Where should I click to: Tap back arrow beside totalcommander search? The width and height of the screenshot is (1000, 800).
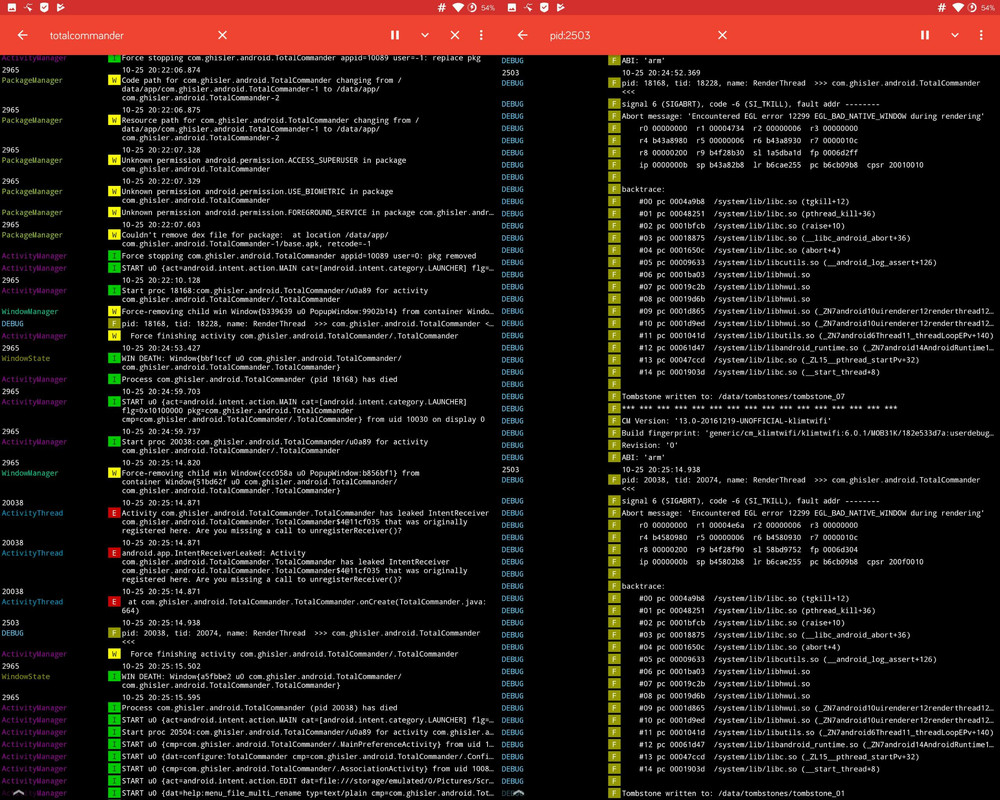point(22,35)
